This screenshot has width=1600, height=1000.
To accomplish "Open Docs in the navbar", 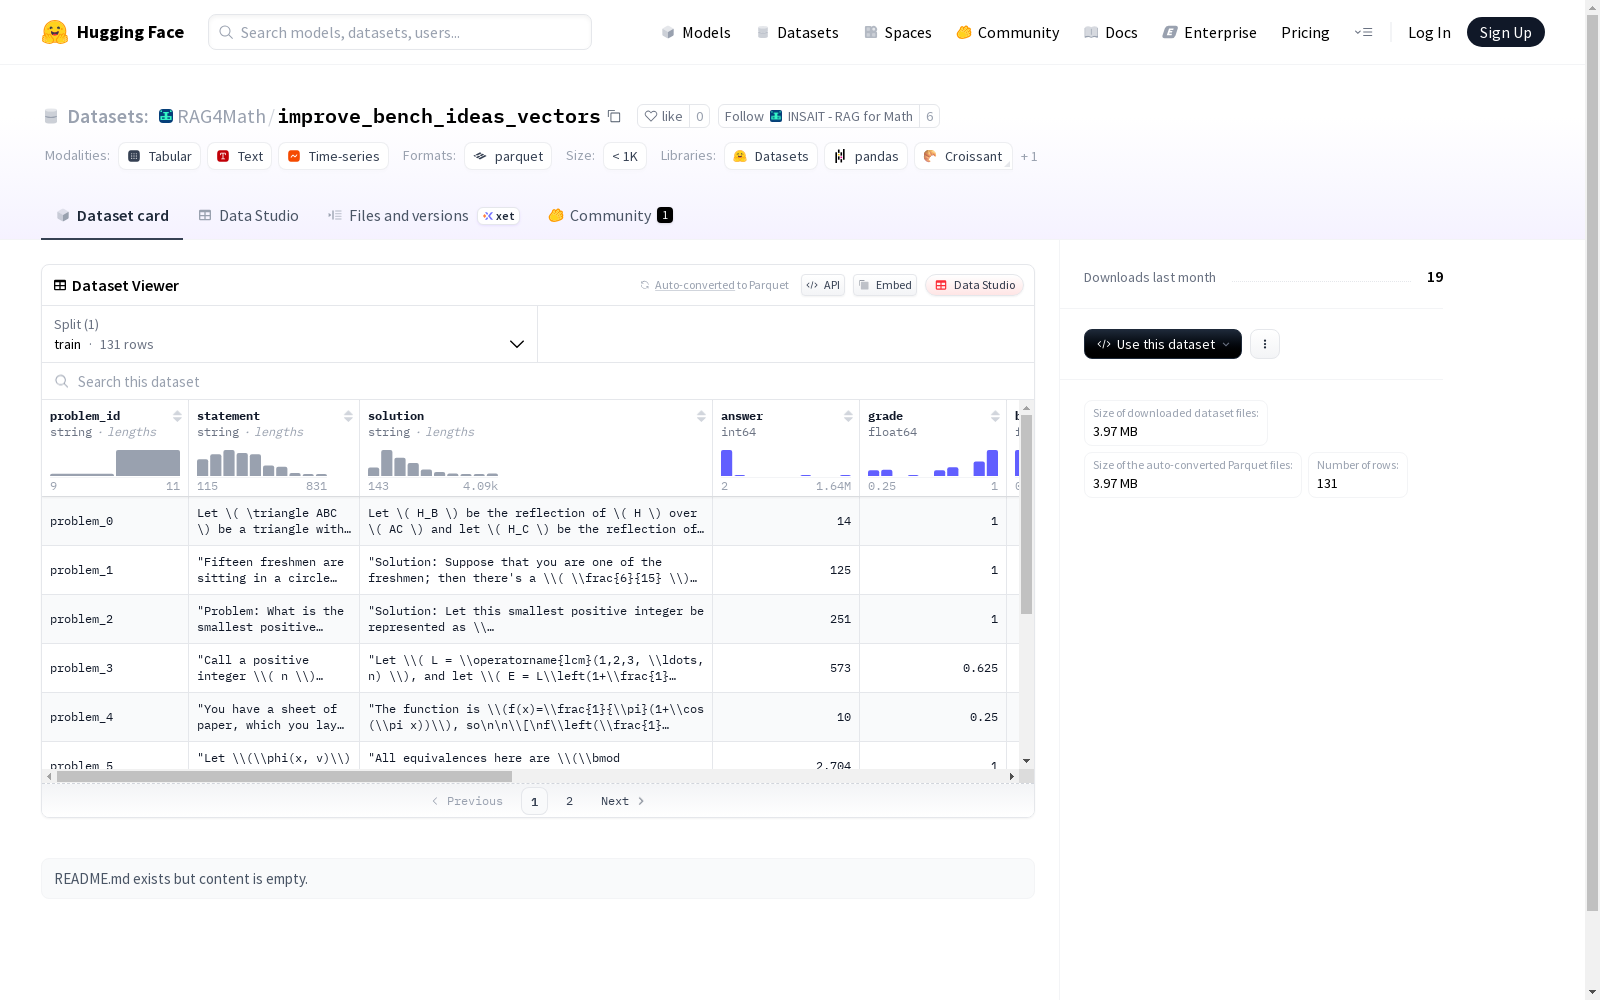I will pyautogui.click(x=1111, y=32).
